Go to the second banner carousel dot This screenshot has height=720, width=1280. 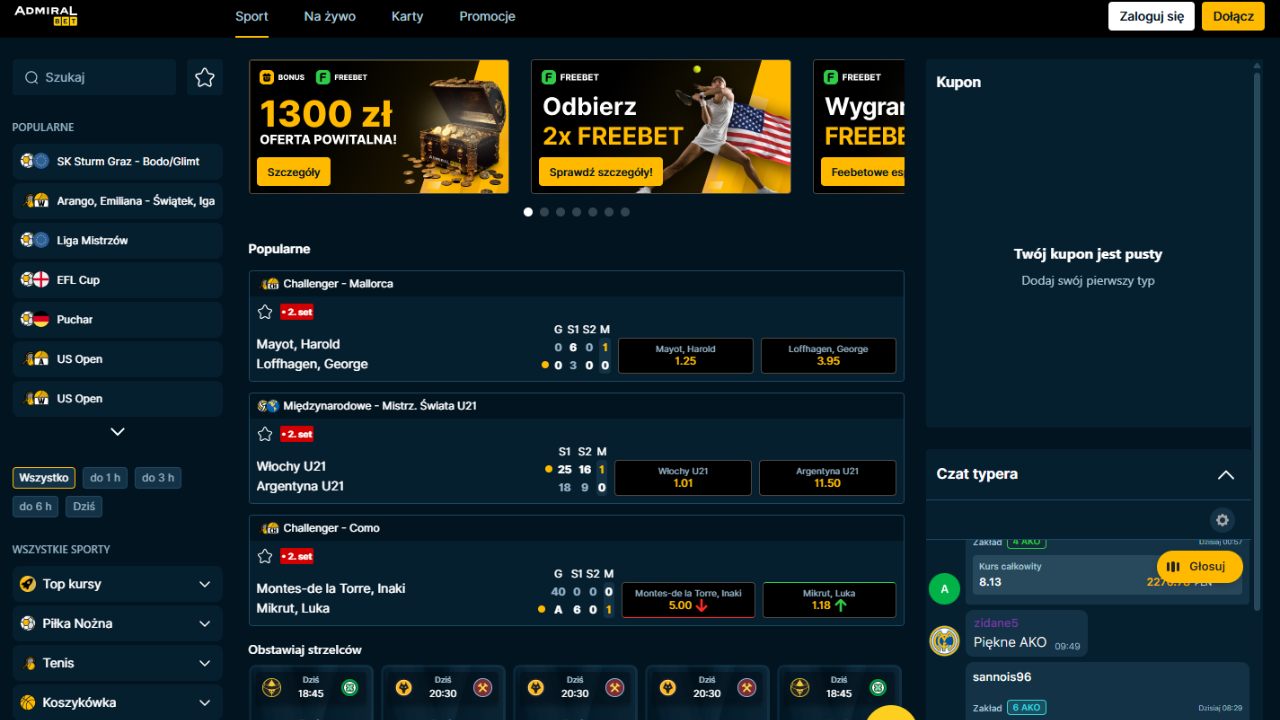point(544,212)
